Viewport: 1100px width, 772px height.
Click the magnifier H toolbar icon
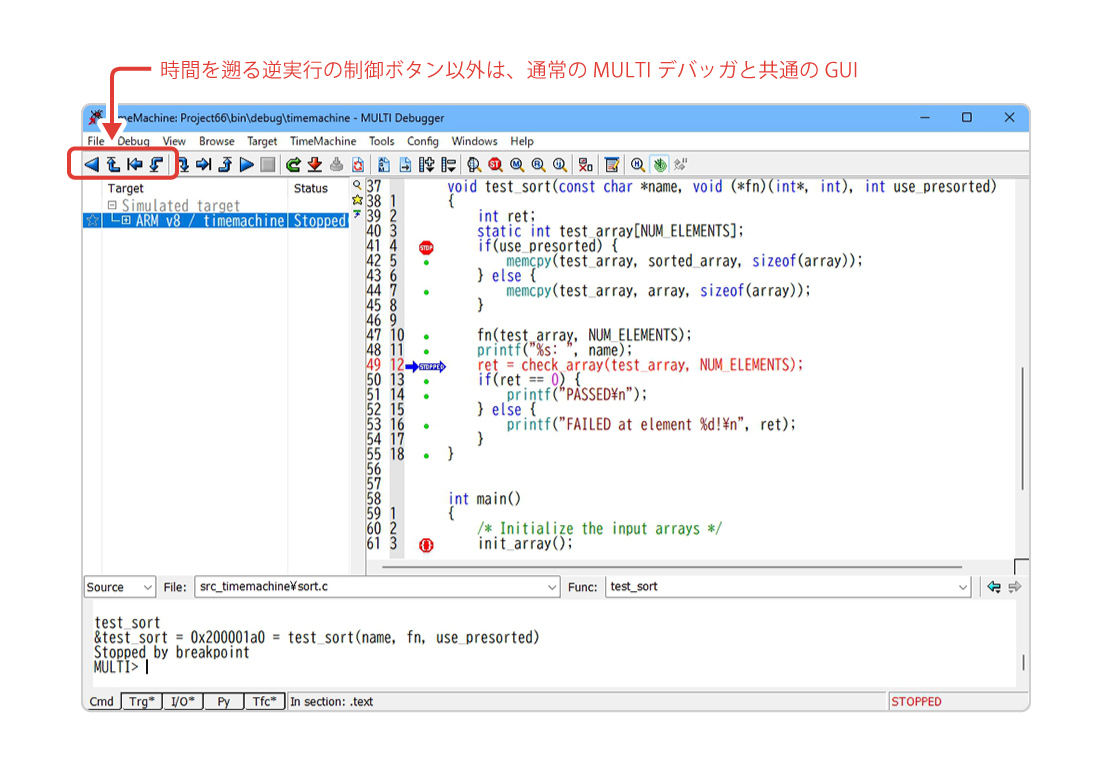[637, 164]
